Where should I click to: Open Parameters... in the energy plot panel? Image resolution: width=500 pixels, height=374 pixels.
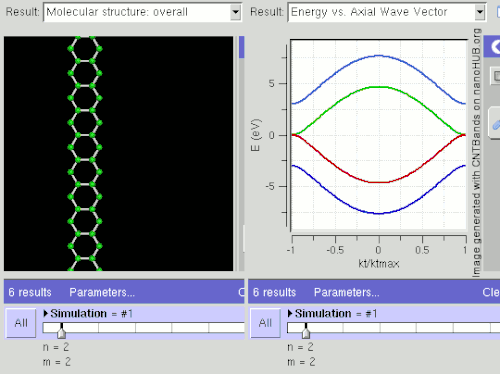click(347, 292)
